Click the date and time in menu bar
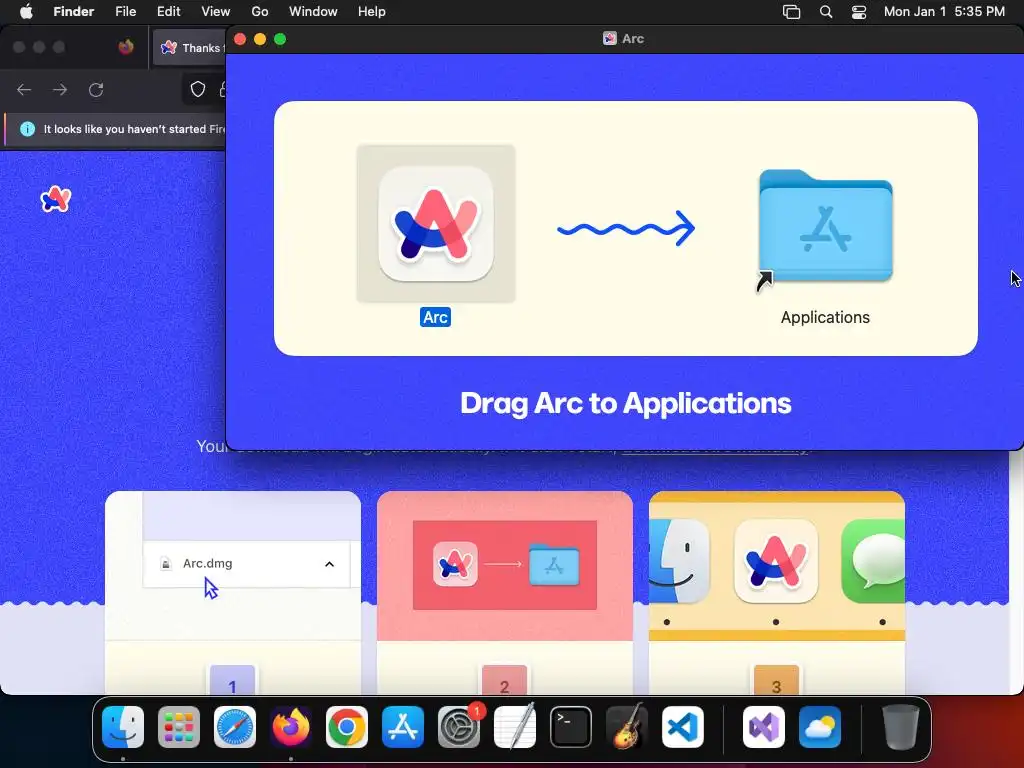Image resolution: width=1024 pixels, height=768 pixels. tap(944, 12)
